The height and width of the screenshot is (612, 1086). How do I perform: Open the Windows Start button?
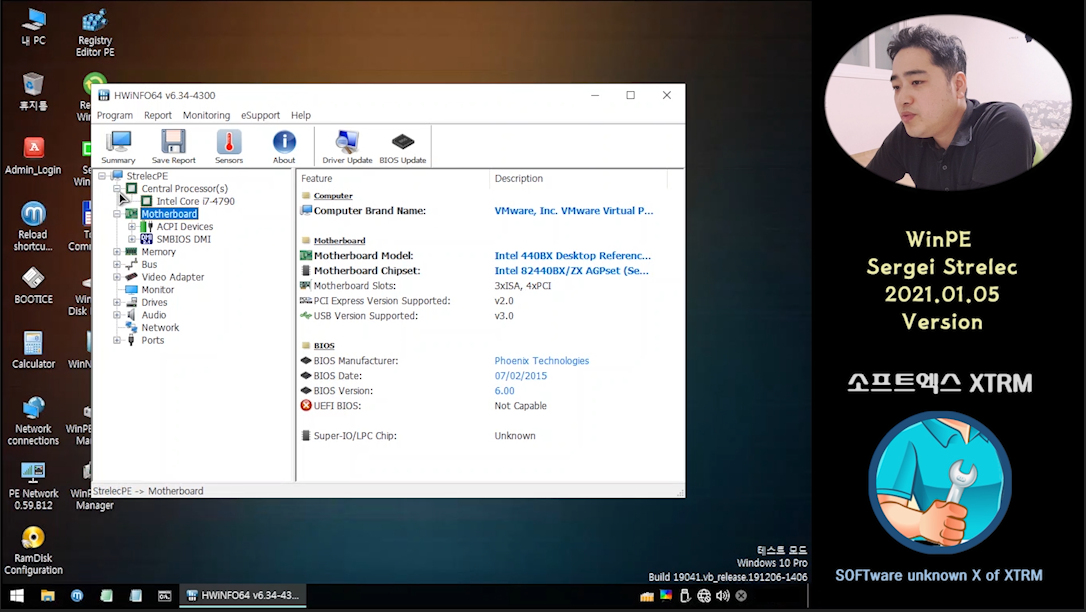tap(17, 595)
